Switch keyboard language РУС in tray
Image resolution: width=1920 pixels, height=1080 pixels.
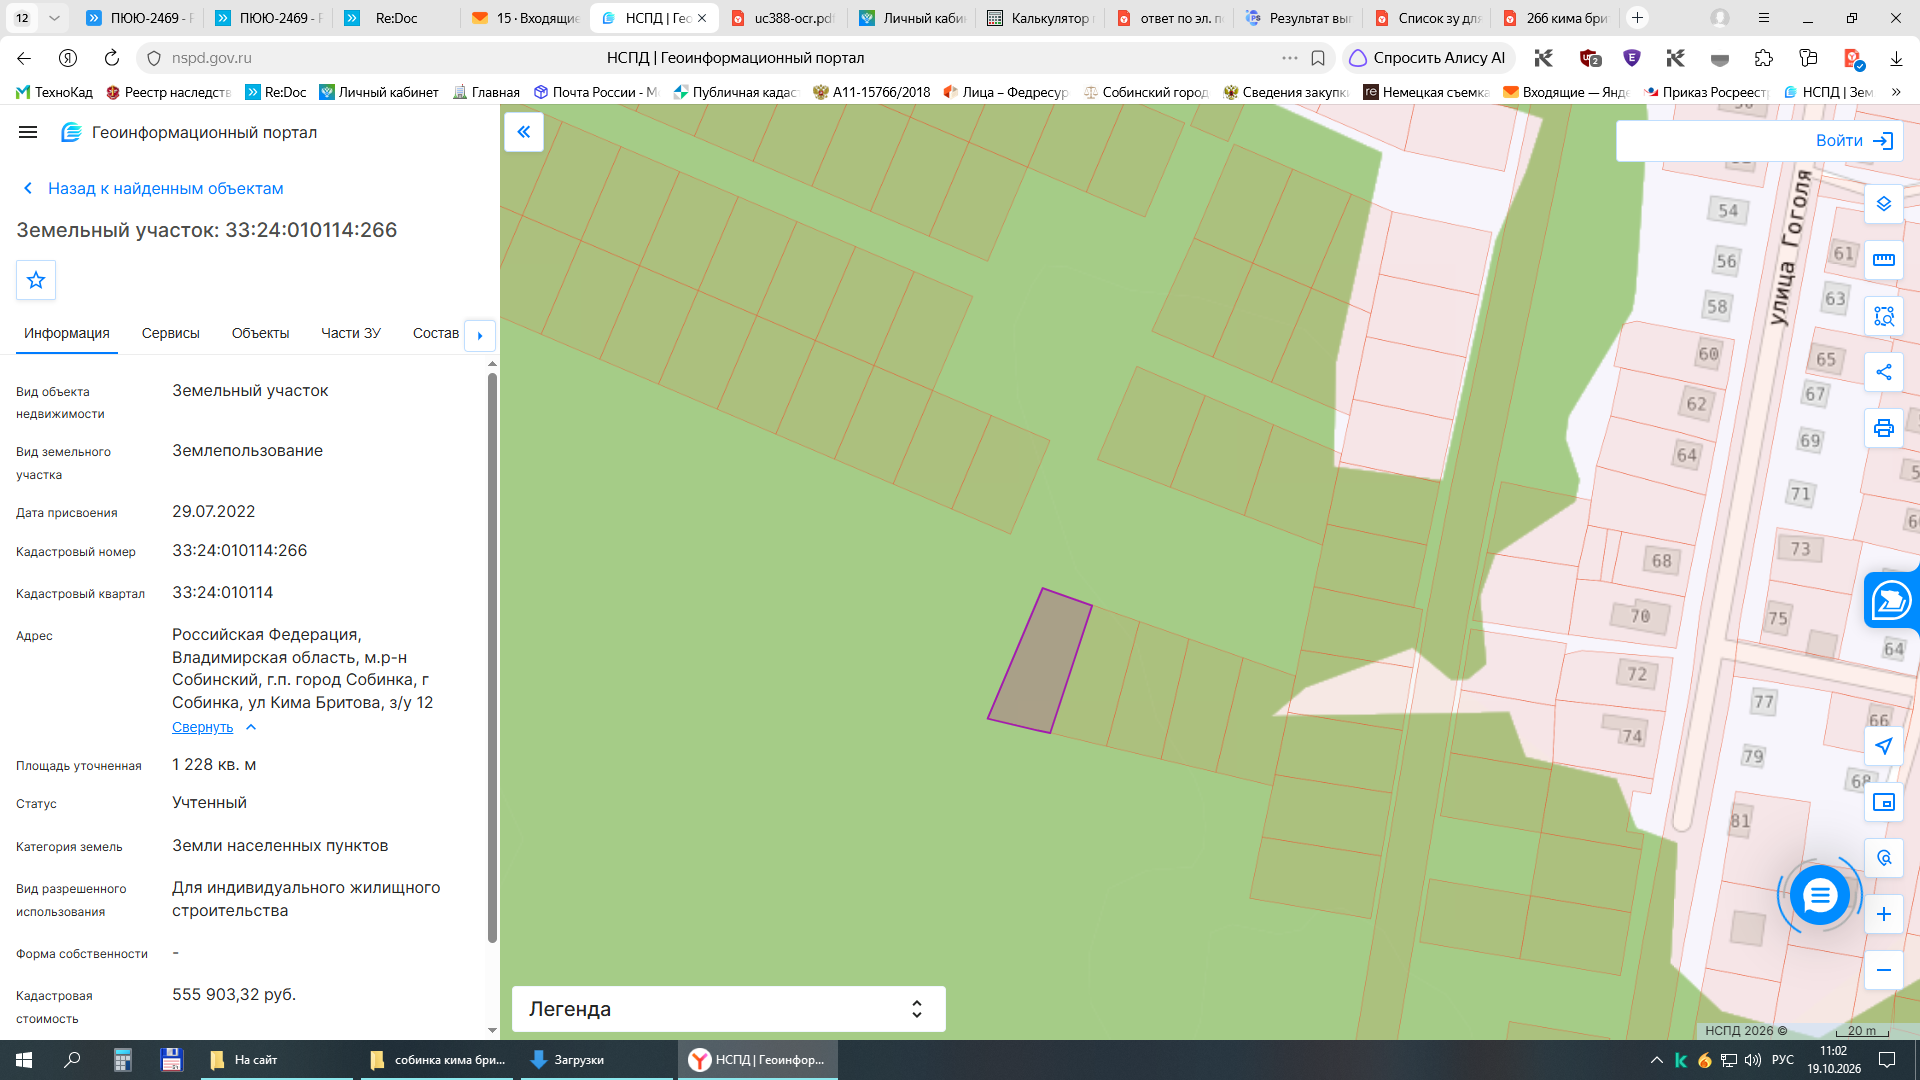point(1783,1060)
